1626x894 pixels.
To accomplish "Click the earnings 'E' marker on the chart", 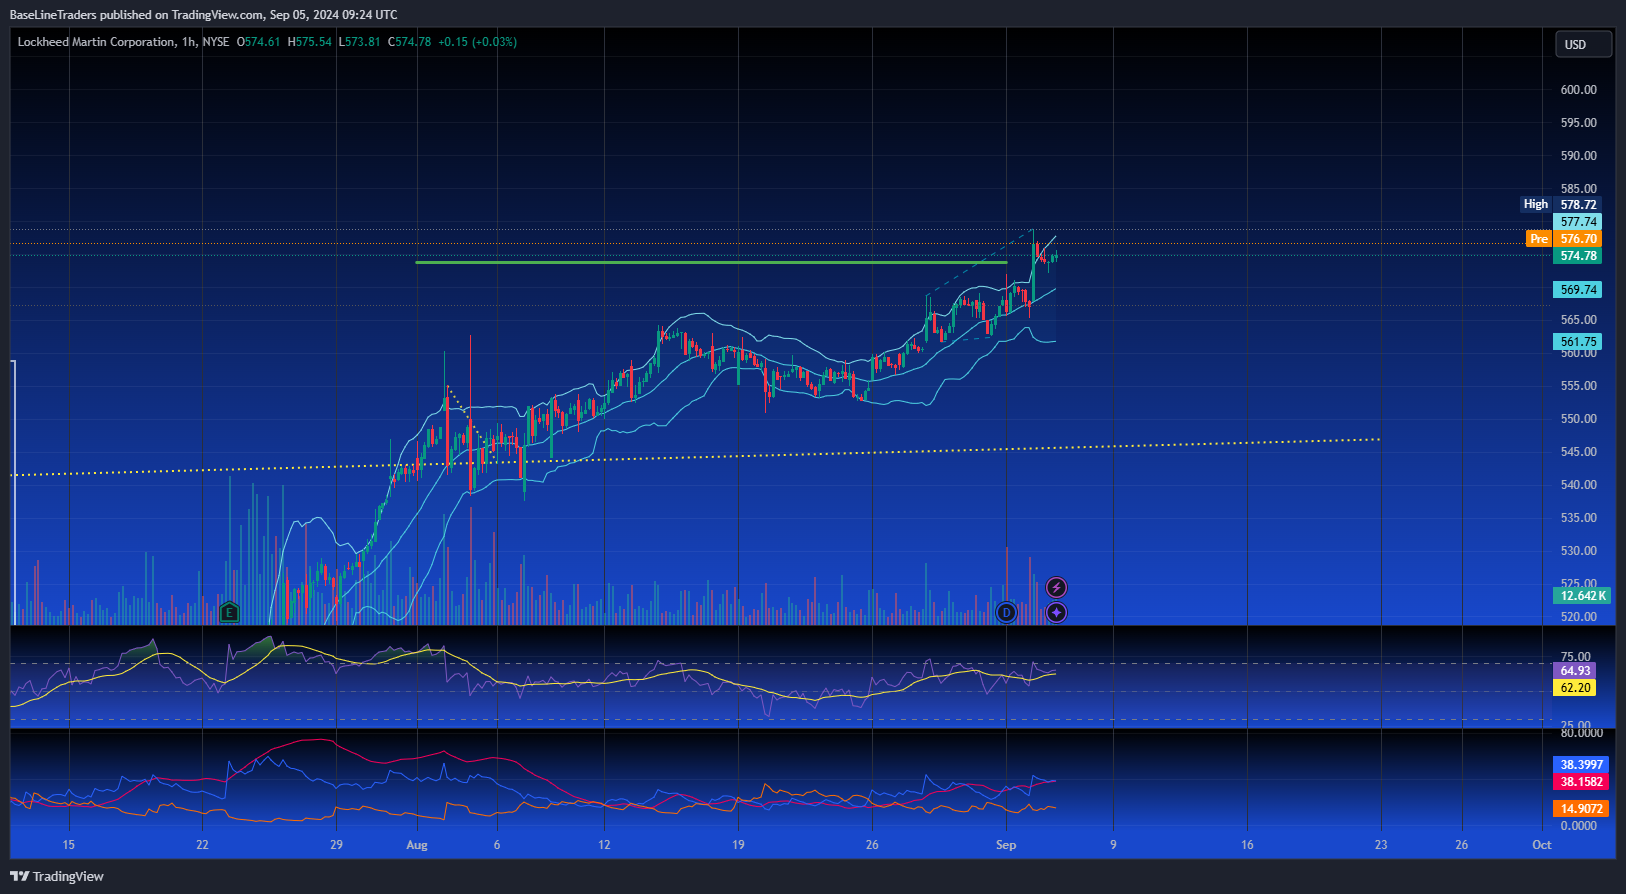I will pos(229,612).
